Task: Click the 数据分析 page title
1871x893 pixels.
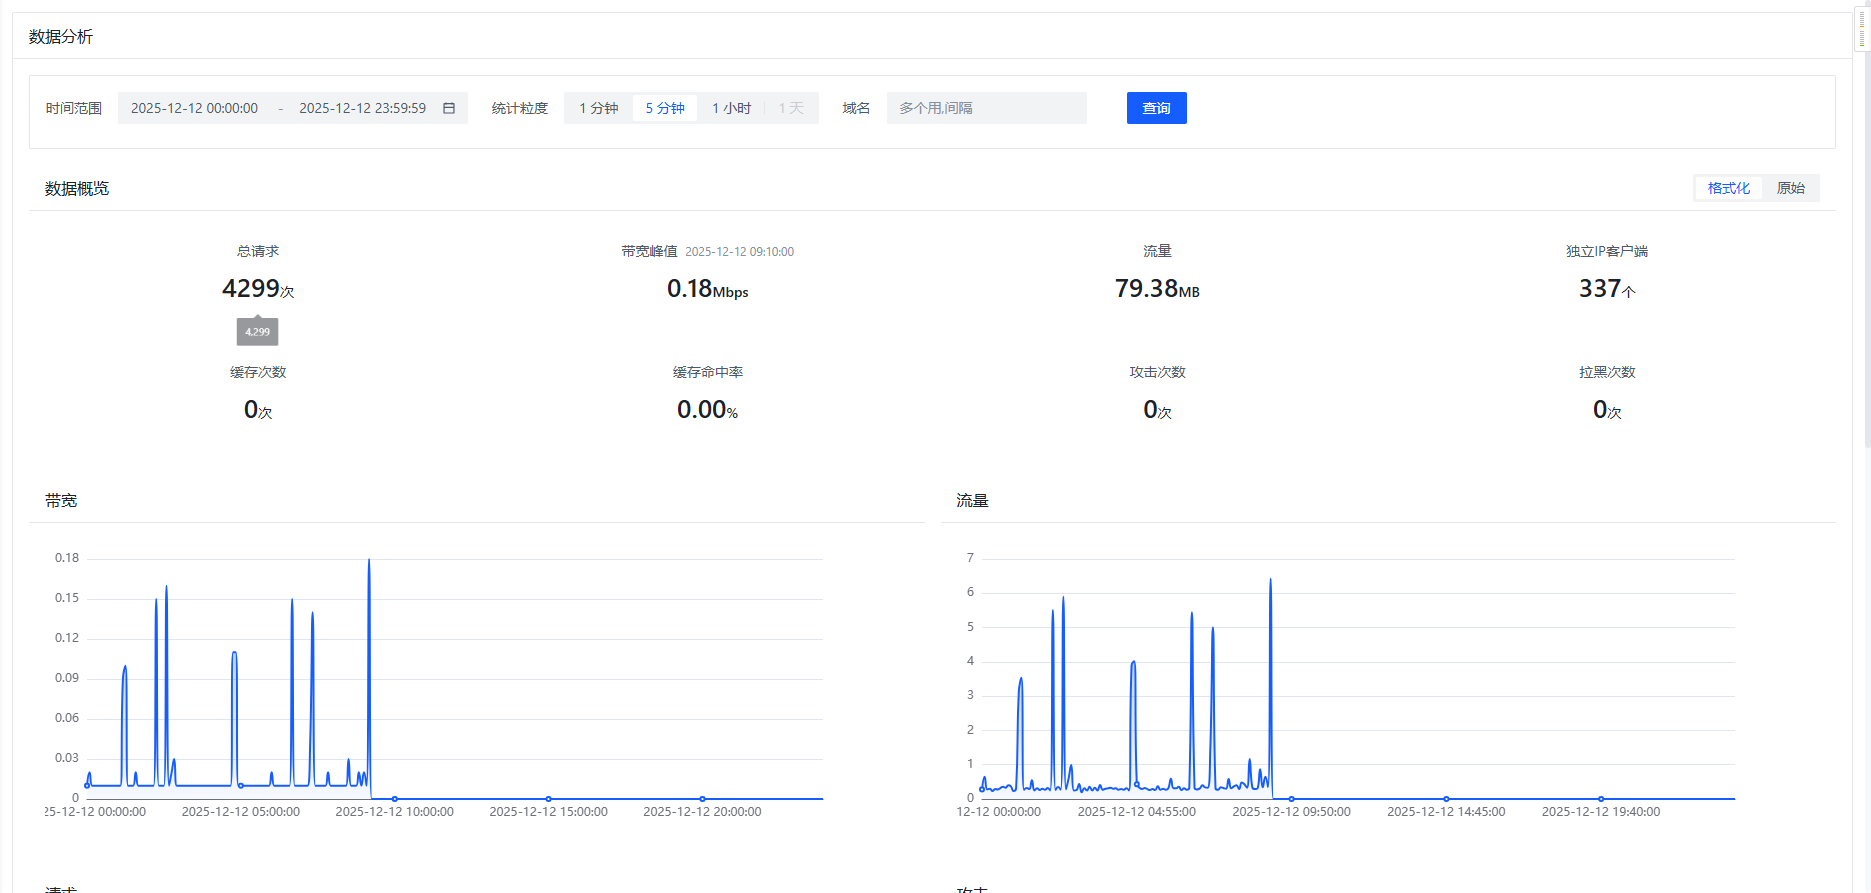Action: tap(61, 37)
